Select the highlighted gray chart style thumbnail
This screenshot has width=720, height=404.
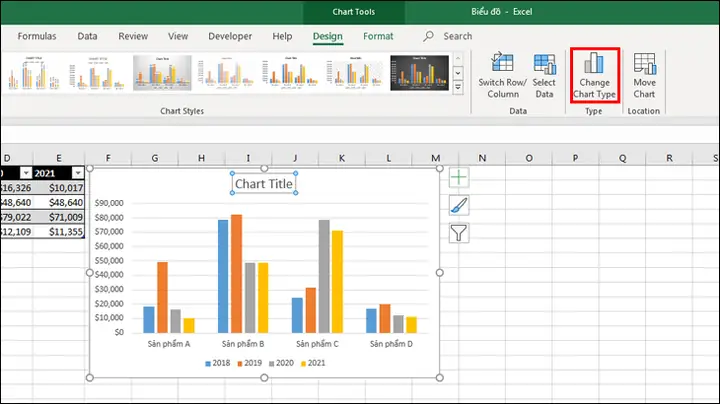[162, 73]
